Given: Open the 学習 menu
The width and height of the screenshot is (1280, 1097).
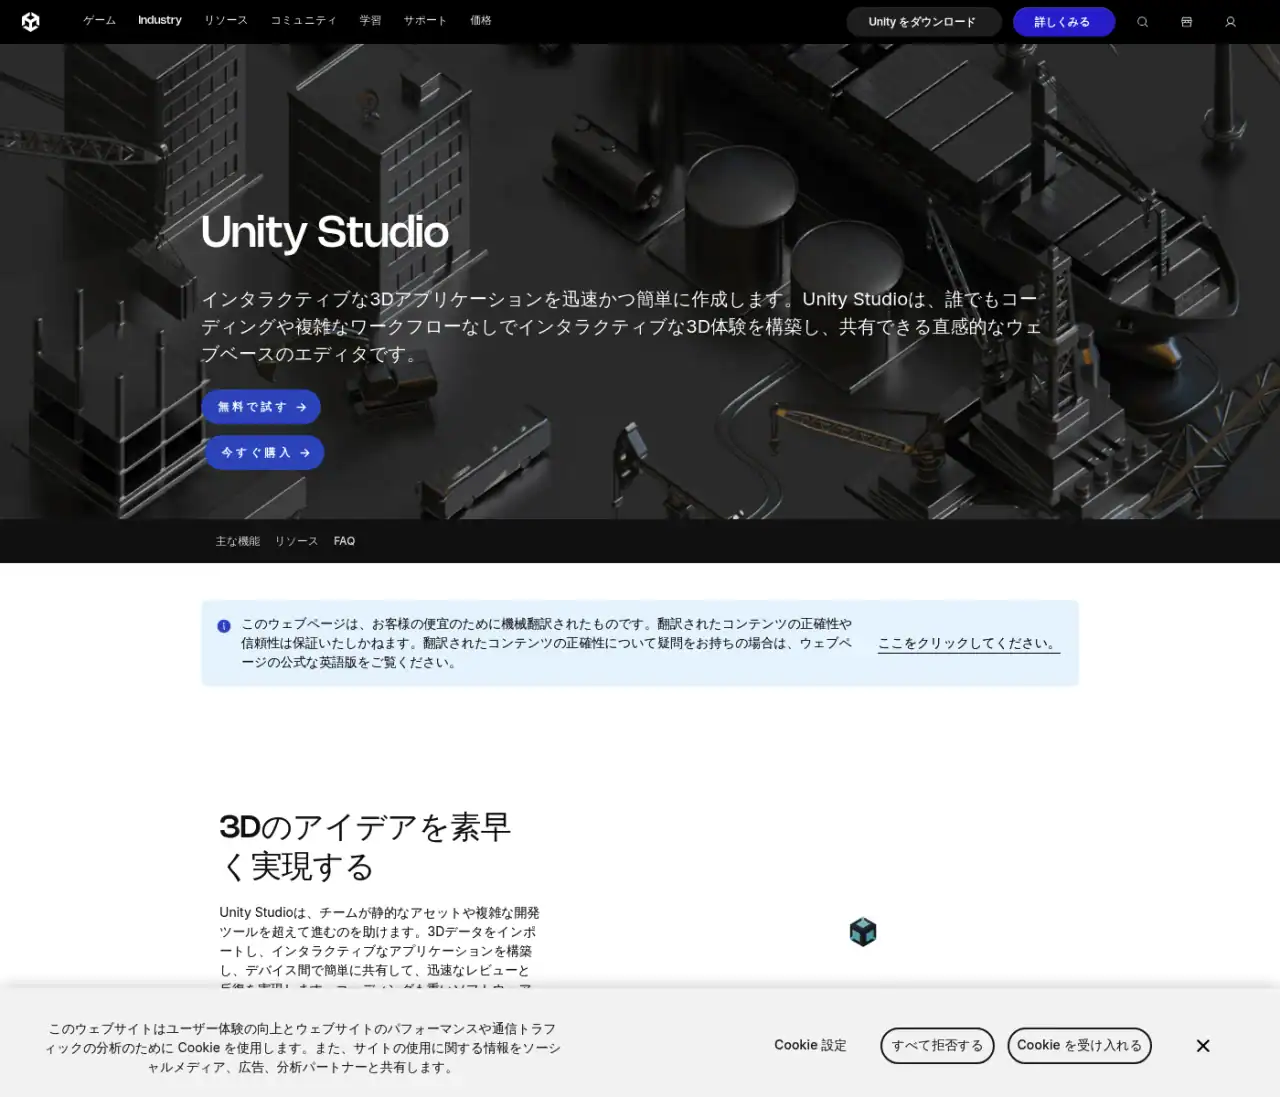Looking at the screenshot, I should 370,21.
